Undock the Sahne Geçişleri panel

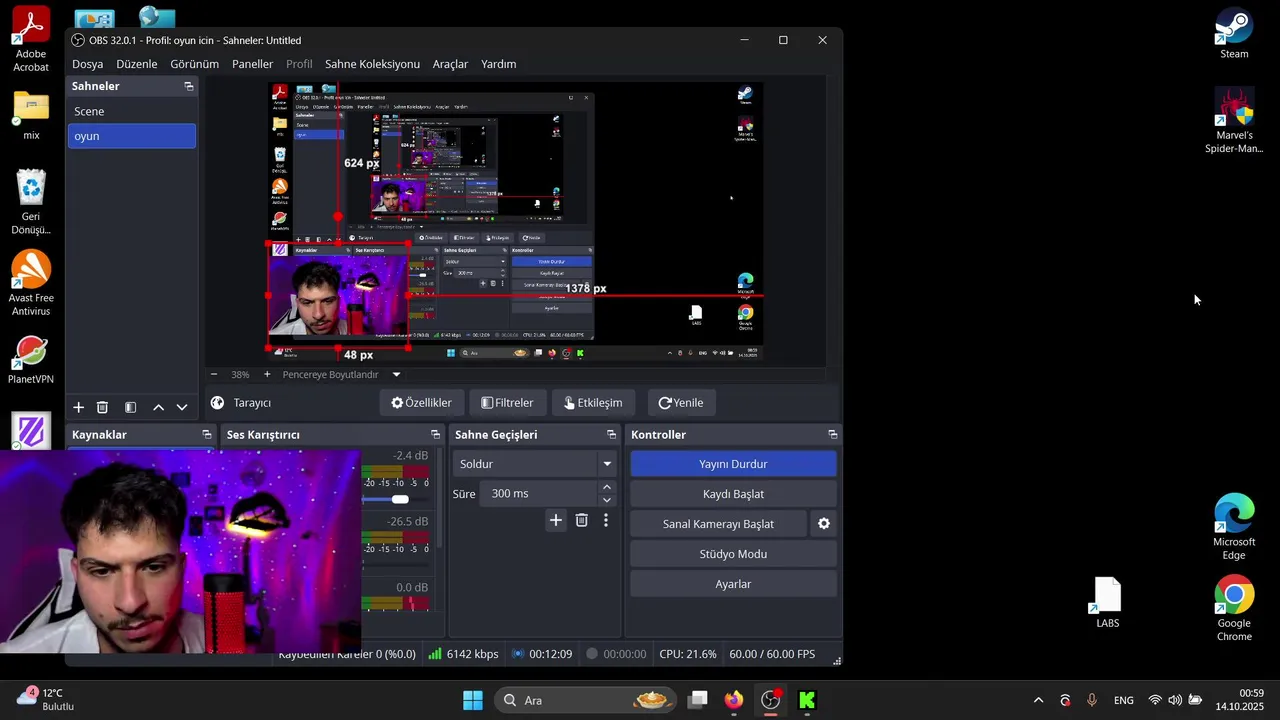click(x=611, y=435)
